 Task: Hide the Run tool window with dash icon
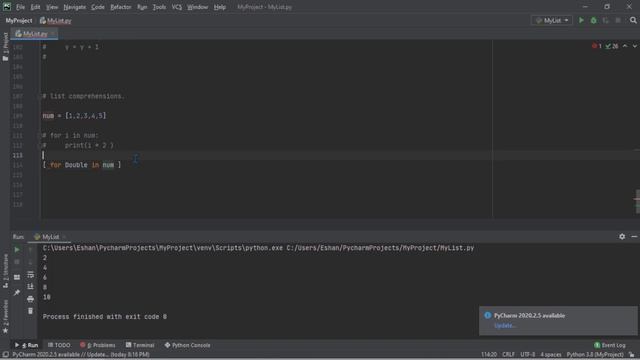tap(634, 236)
